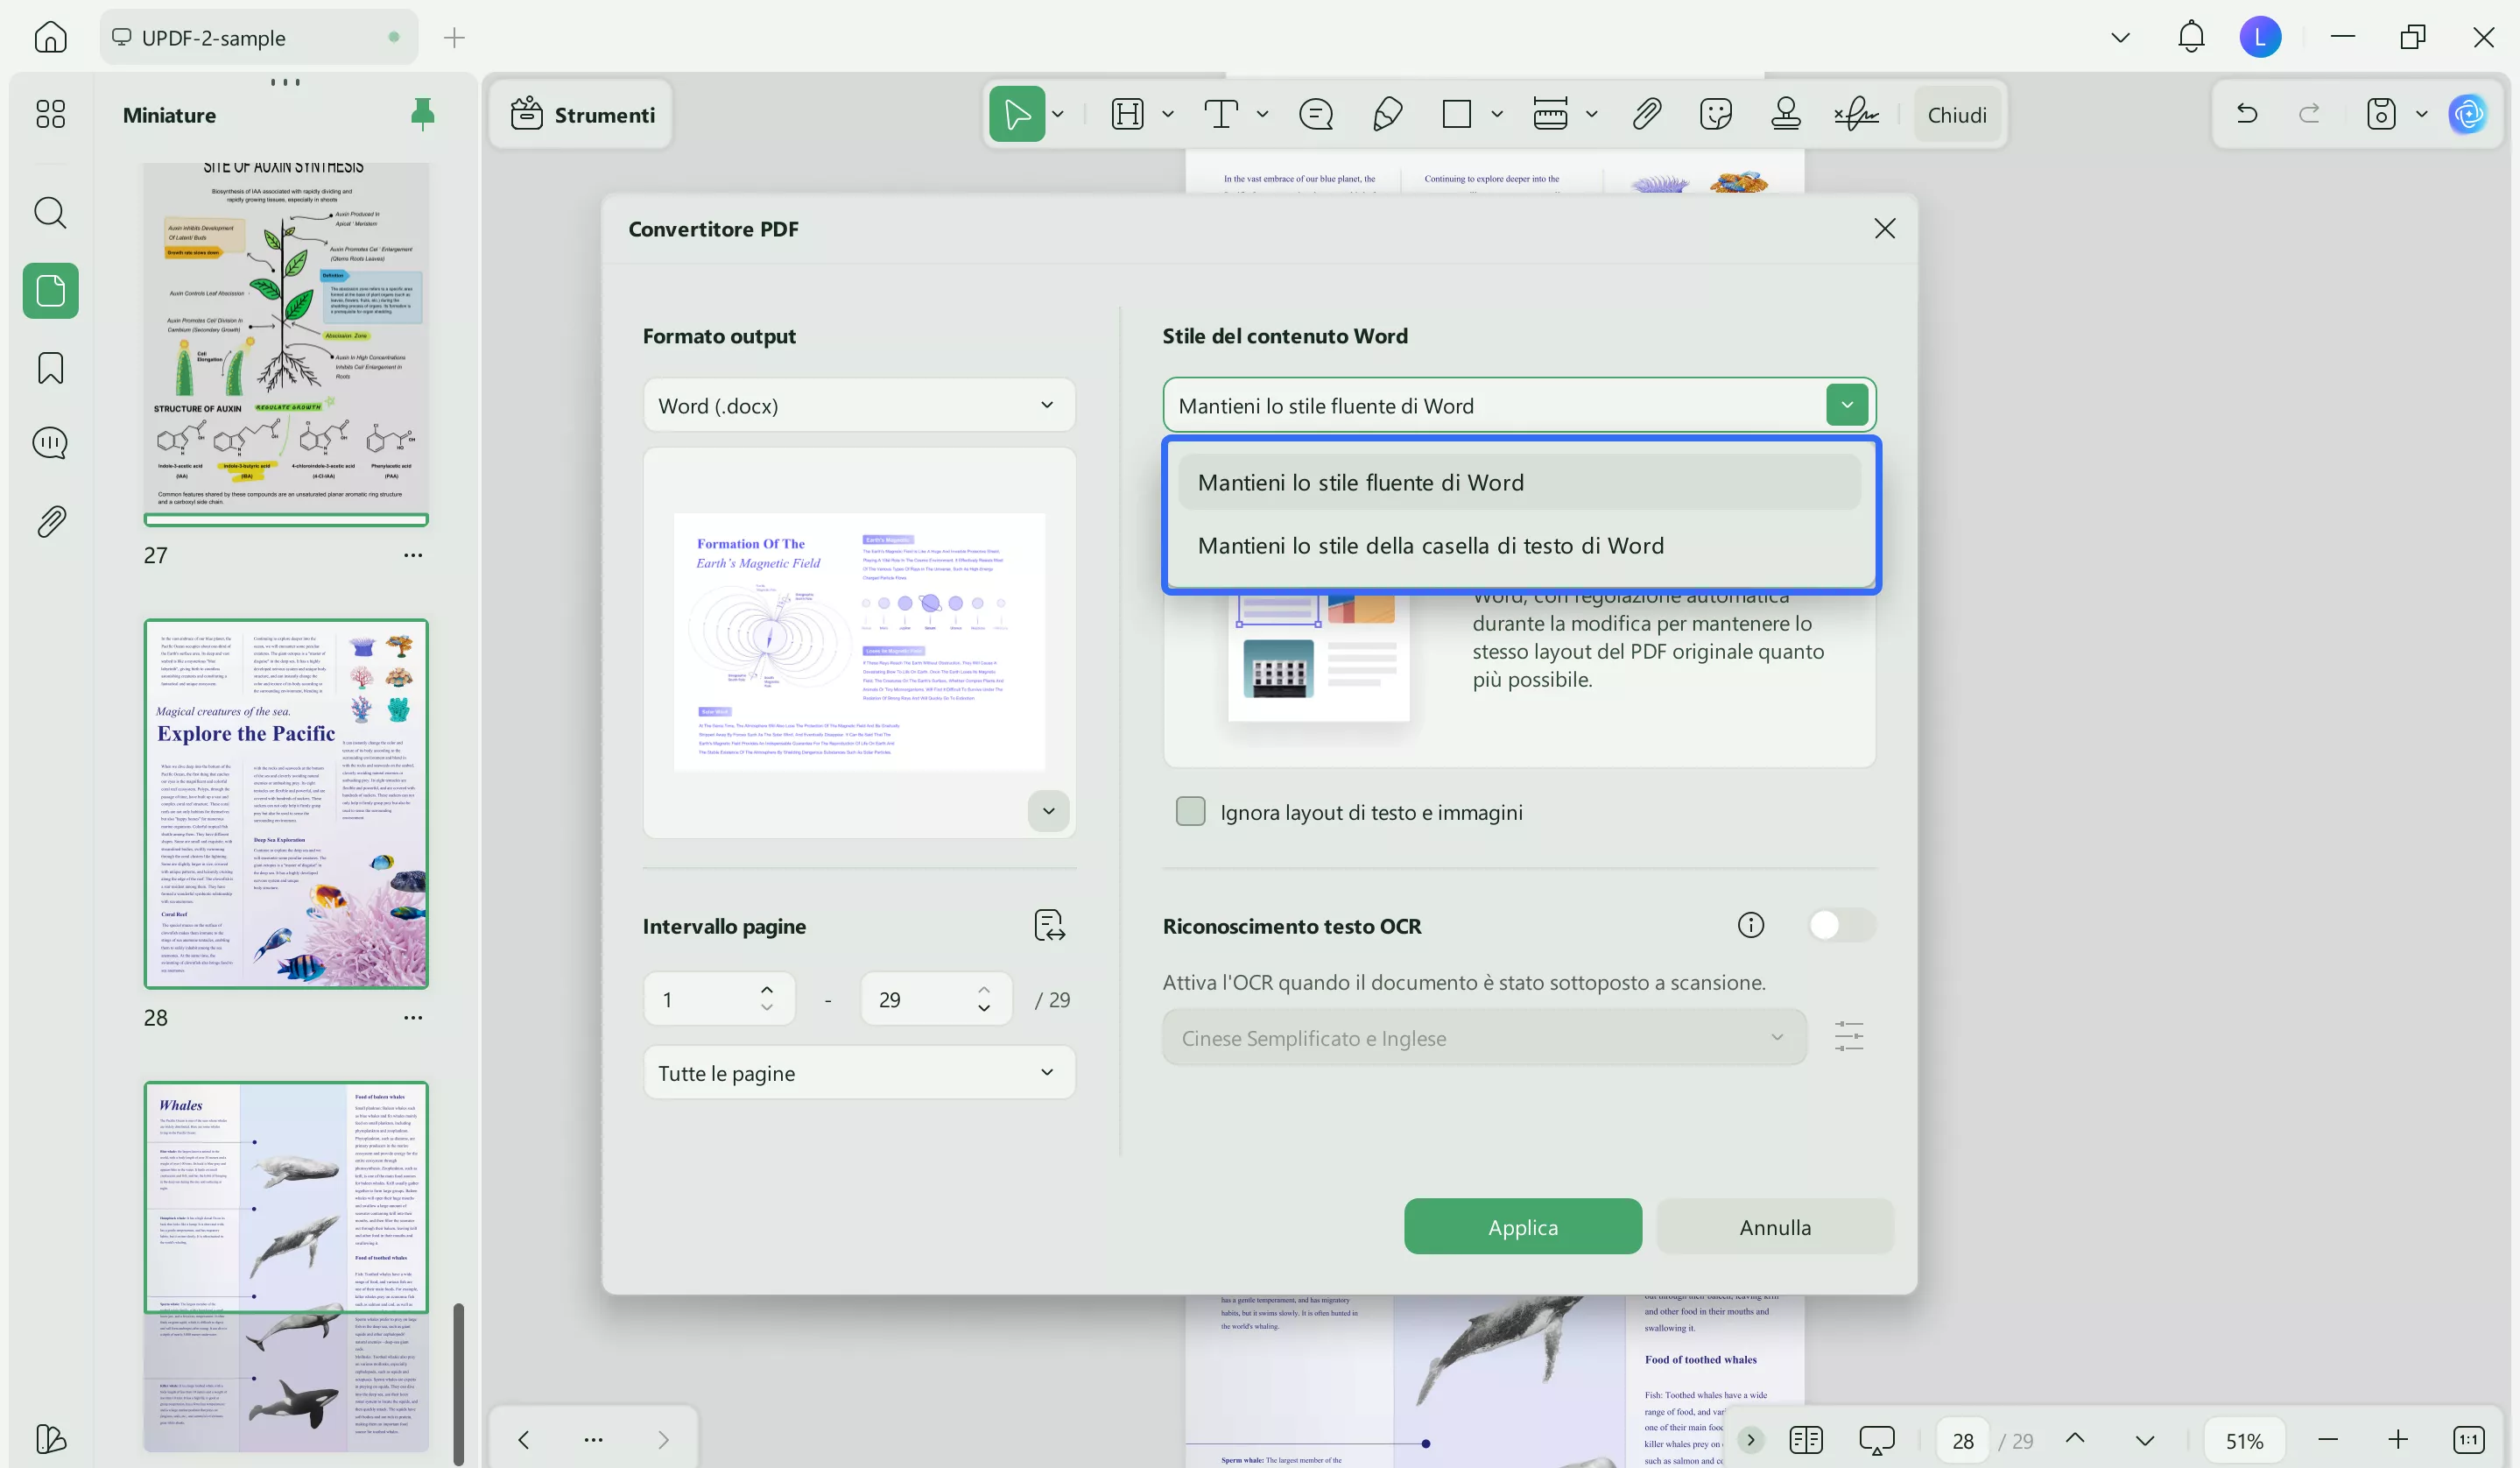
Task: Click the Applica button
Action: 1522,1227
